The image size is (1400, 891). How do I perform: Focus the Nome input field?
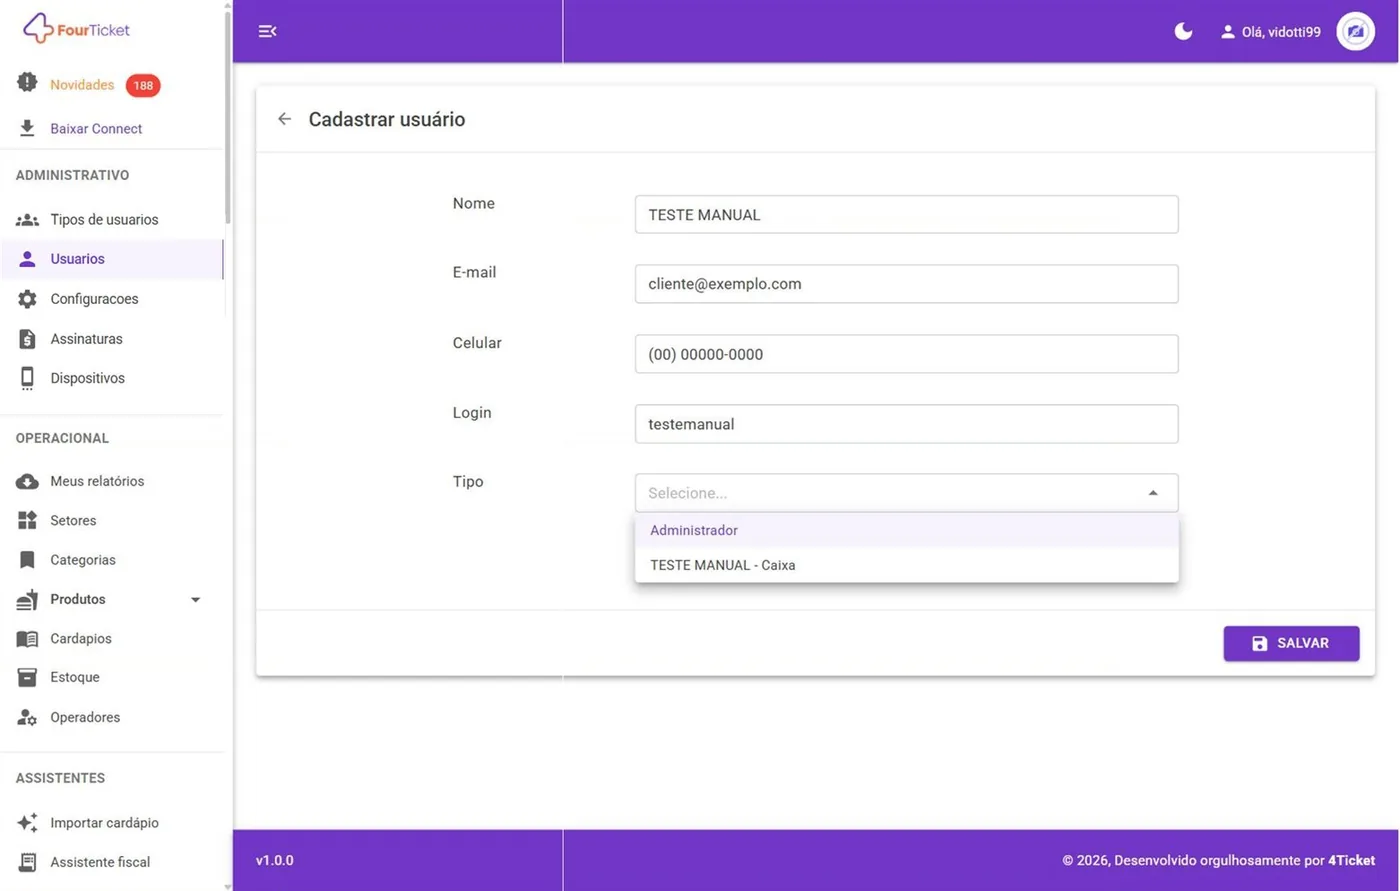(x=907, y=214)
